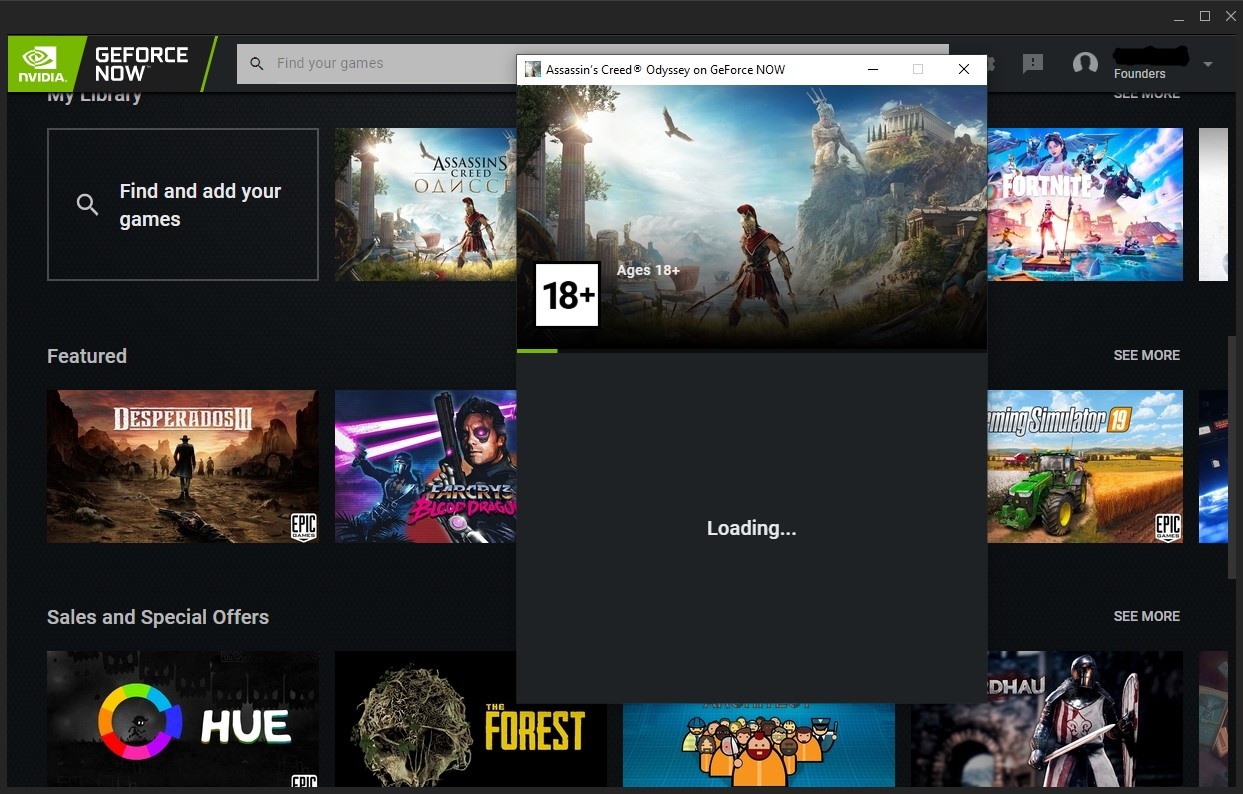Click the vertical scrollbar of GeForce NOW
This screenshot has width=1243, height=794.
pos(1233,457)
